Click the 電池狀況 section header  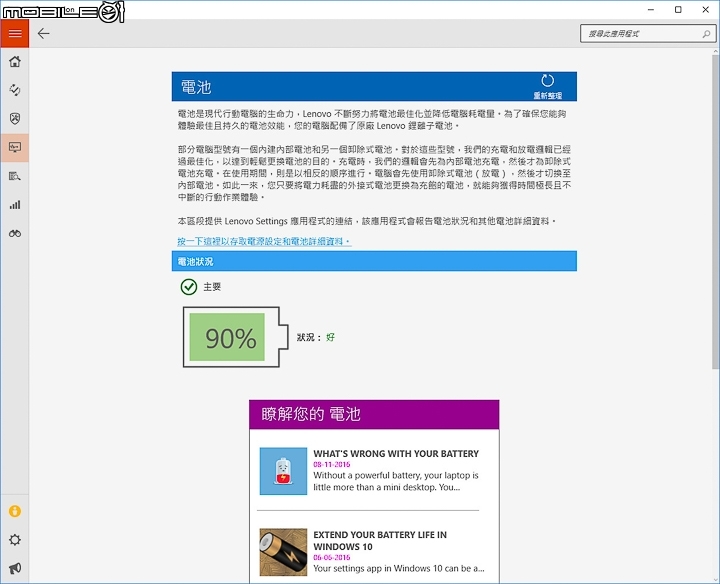click(x=374, y=261)
